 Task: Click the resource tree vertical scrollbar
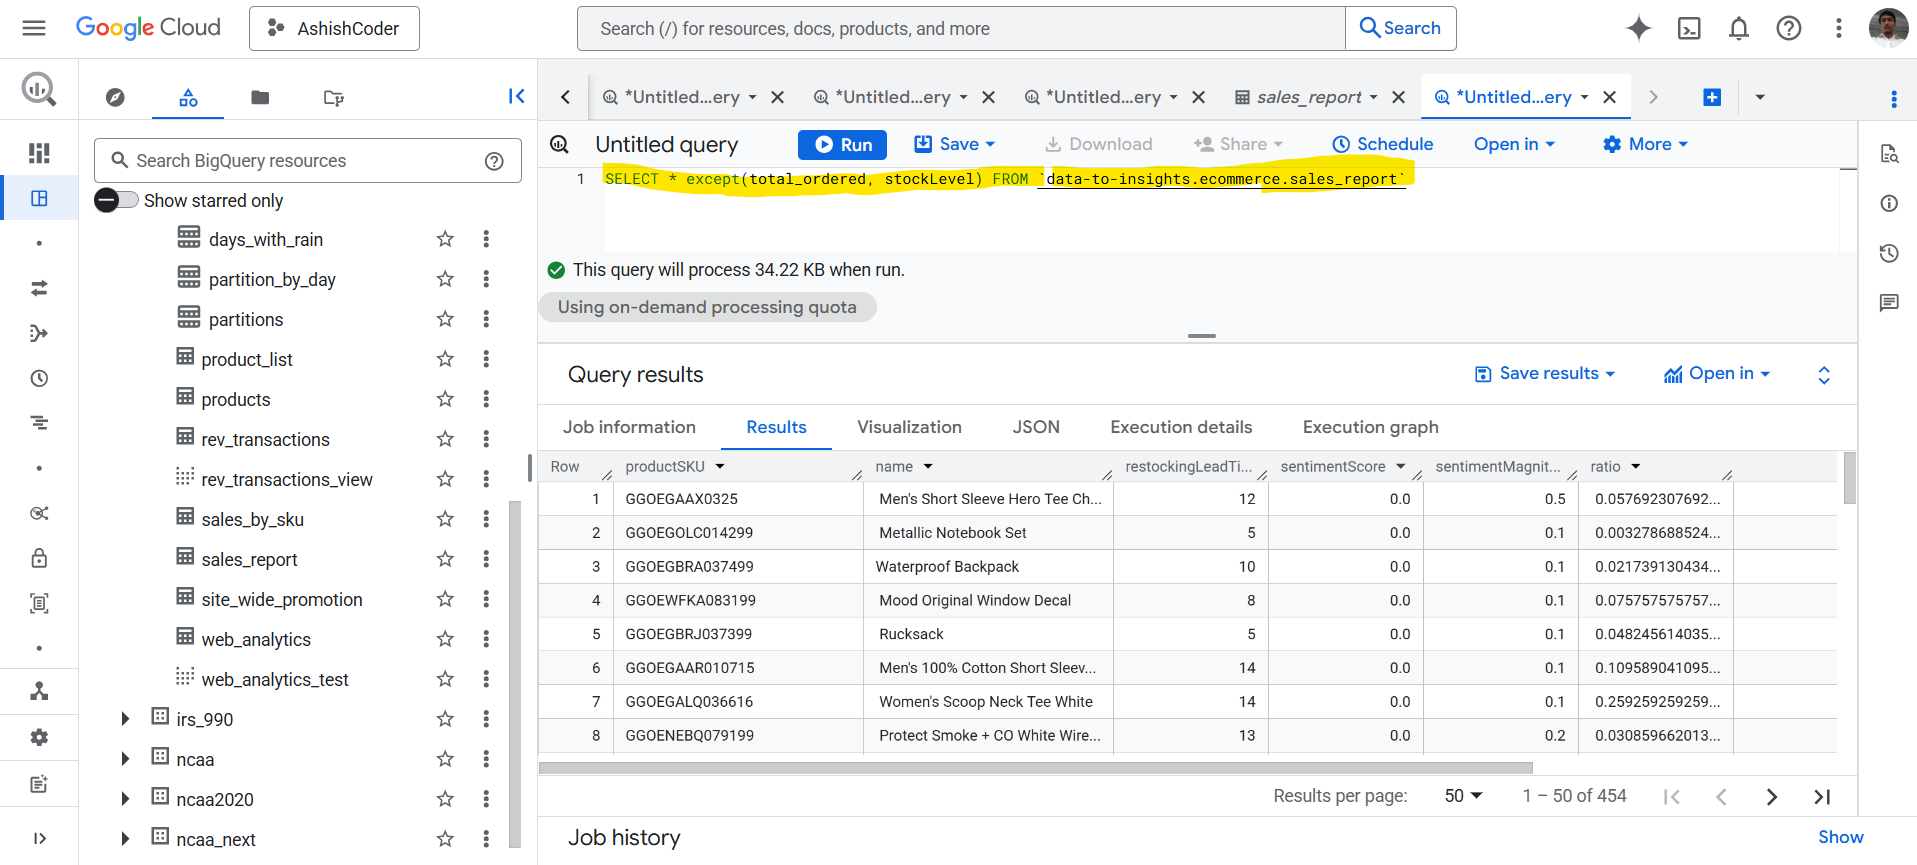515,672
